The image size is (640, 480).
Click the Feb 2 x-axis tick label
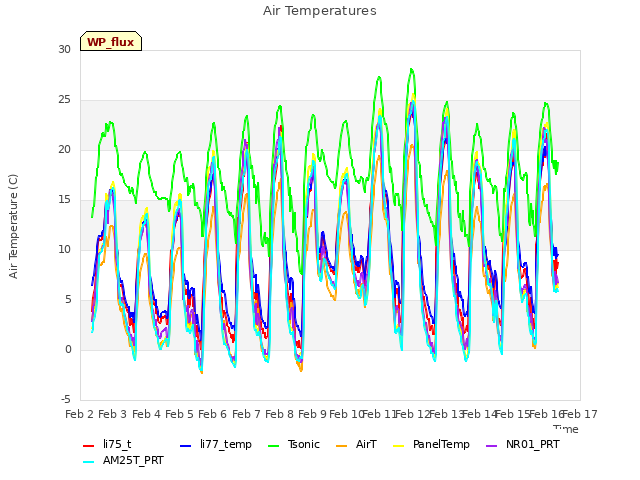pos(80,414)
